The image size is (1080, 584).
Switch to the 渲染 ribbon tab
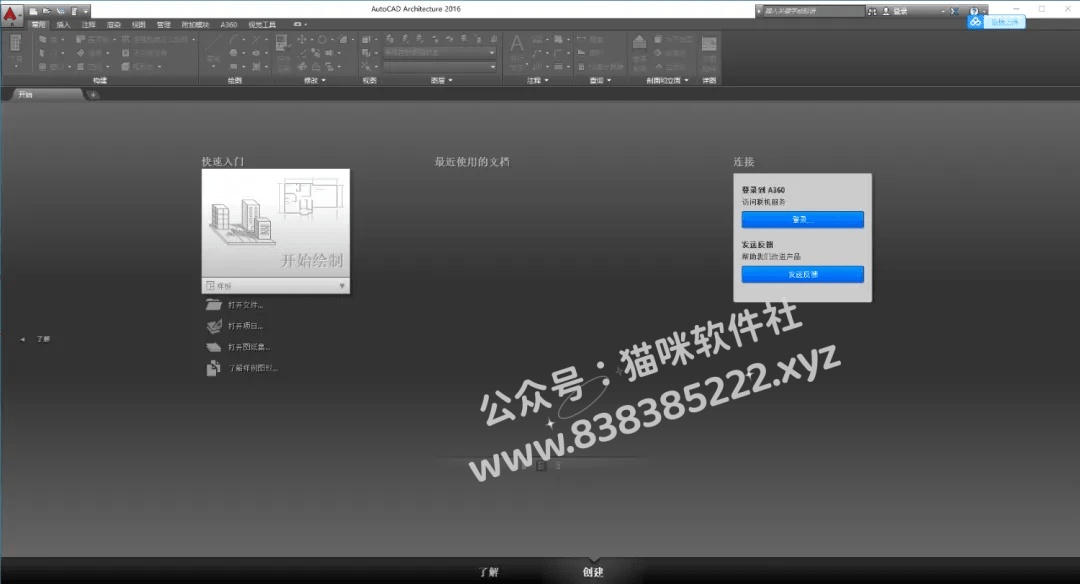coord(114,25)
